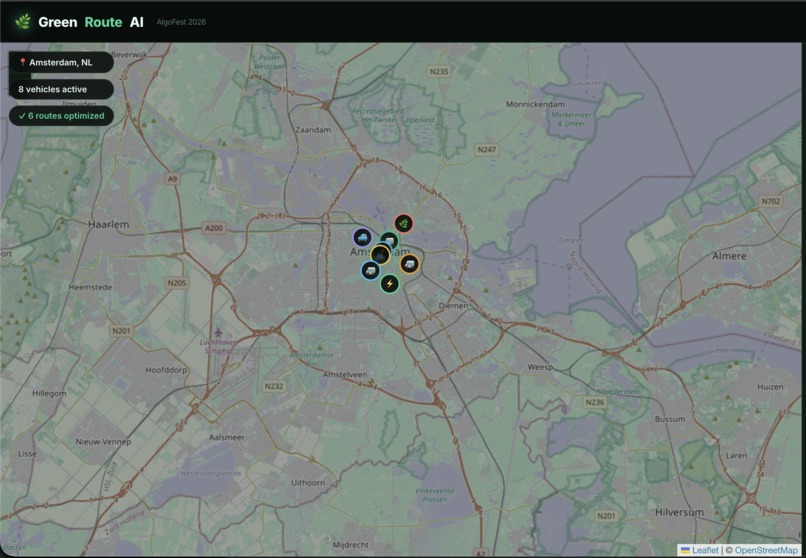Select the red-ringed leaf marker on the map
Screen dimensions: 806x558
[x=404, y=224]
